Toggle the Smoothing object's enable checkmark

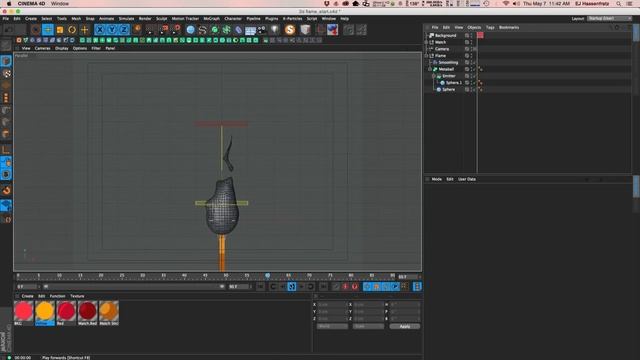pyautogui.click(x=474, y=62)
